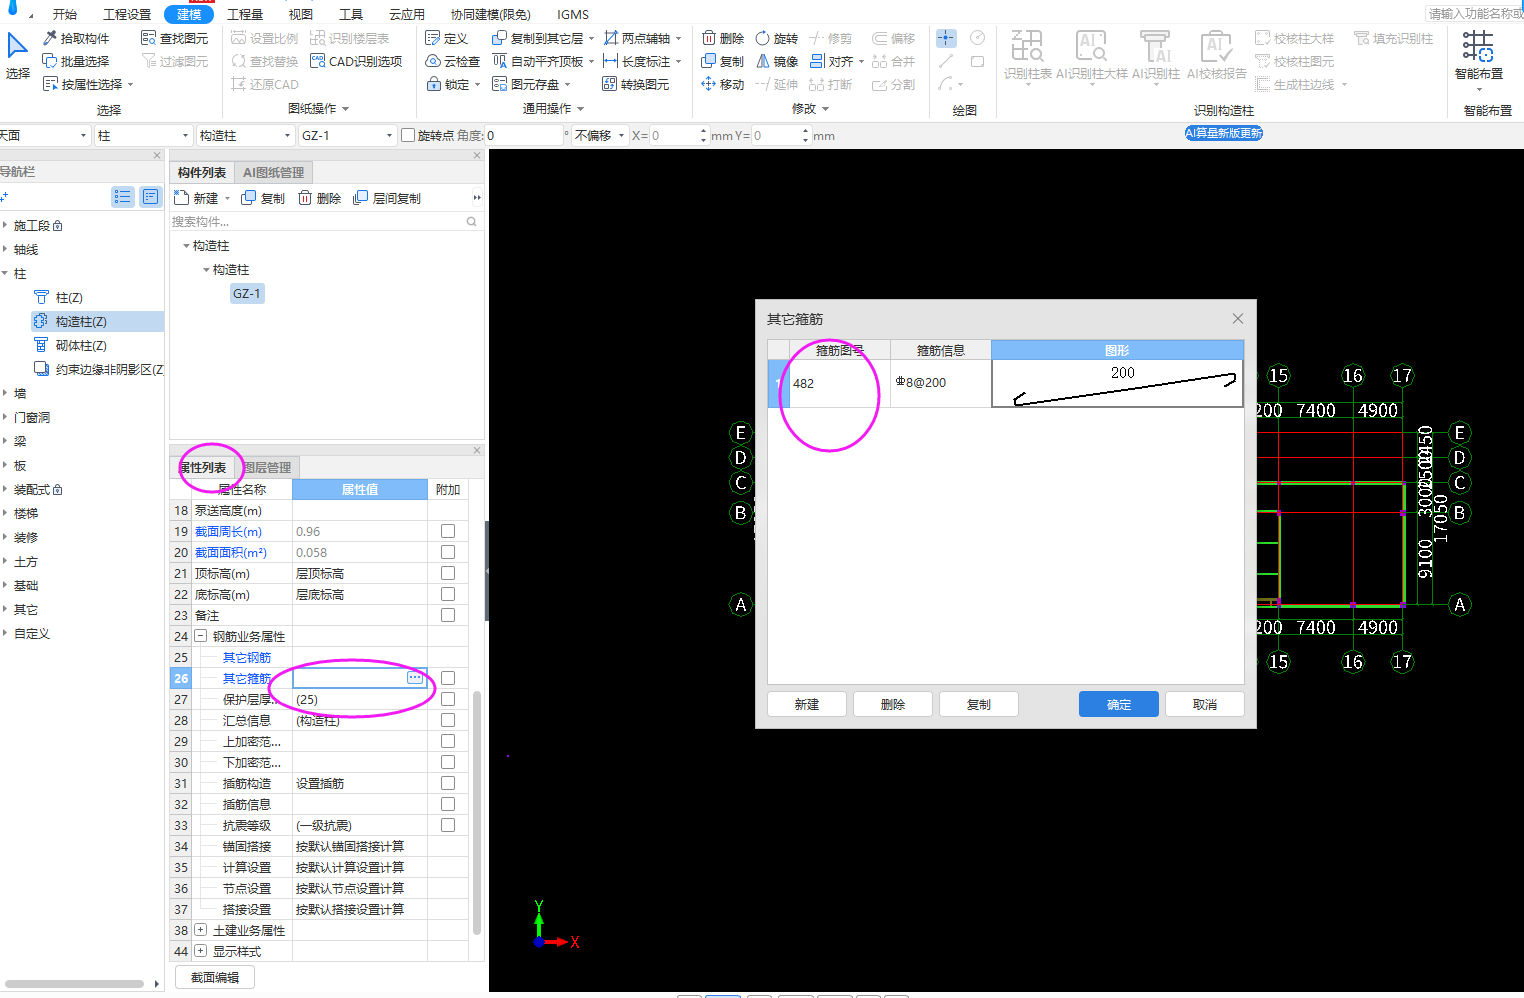This screenshot has width=1524, height=998.
Task: Select GZ-1 in the component list
Action: 246,293
